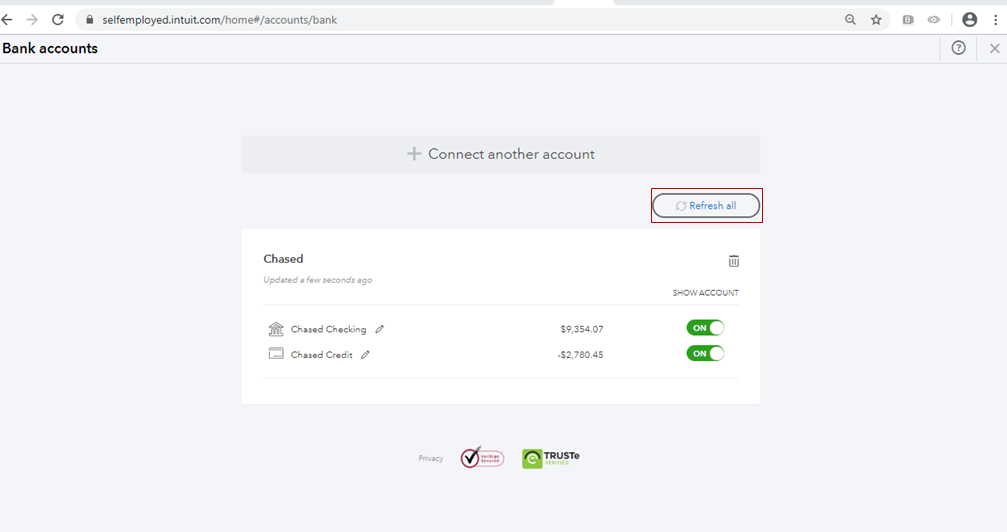This screenshot has width=1007, height=532.
Task: Delete the Chased bank connection via the trash icon
Action: coord(733,261)
